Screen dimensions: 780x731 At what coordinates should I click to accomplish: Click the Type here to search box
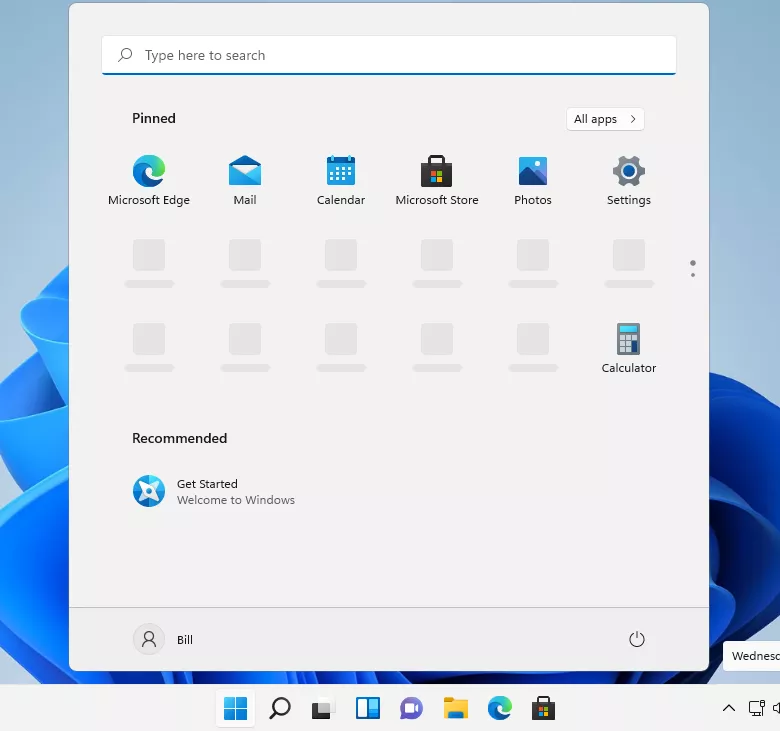(x=389, y=55)
